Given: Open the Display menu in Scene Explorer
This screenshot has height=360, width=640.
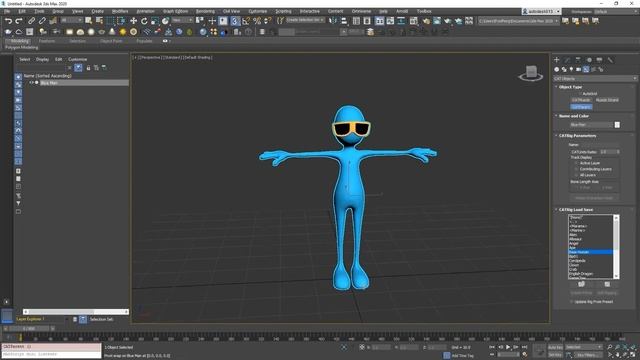Looking at the screenshot, I should (x=42, y=59).
